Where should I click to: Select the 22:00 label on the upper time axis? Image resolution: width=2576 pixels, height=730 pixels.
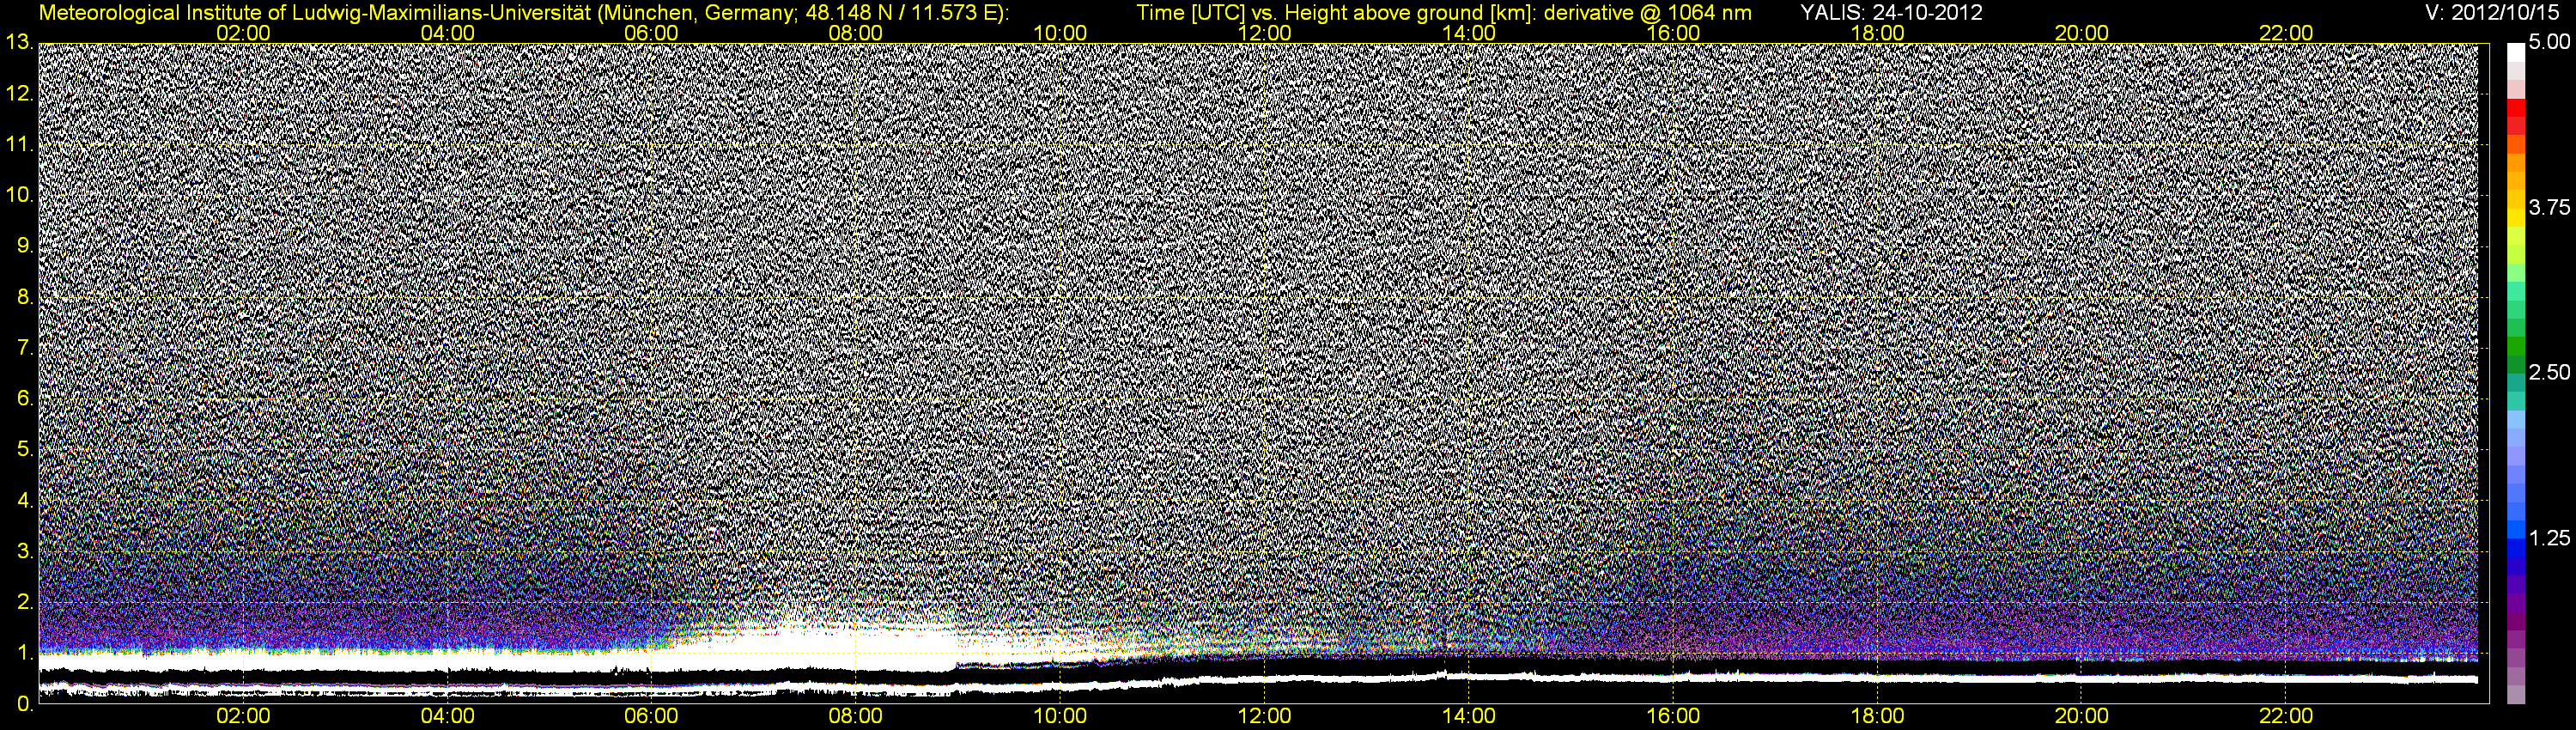[x=2286, y=33]
